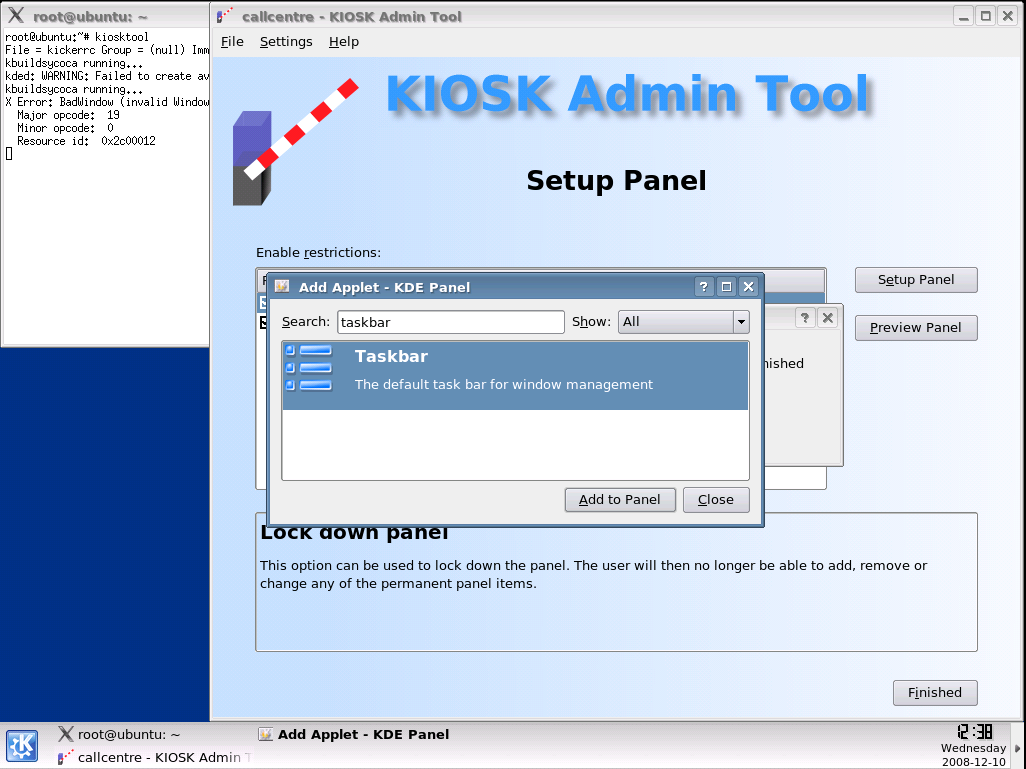Close the dialog hidden behind Add Applet
The image size is (1026, 769).
point(828,318)
